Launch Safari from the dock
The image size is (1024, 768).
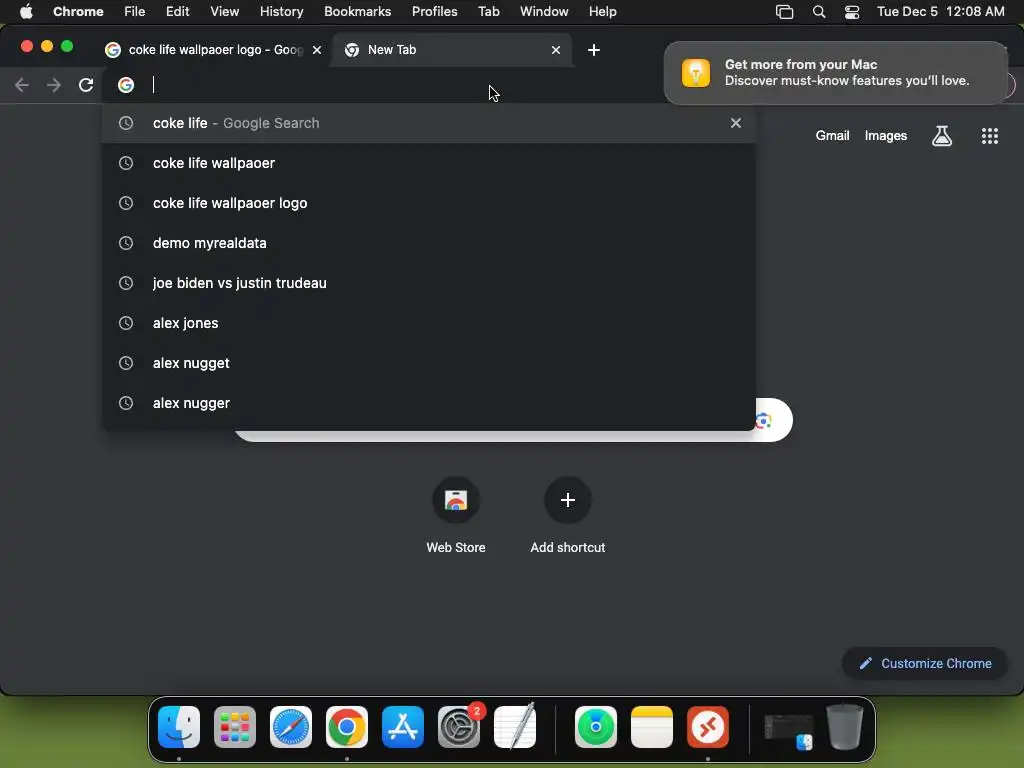(291, 727)
